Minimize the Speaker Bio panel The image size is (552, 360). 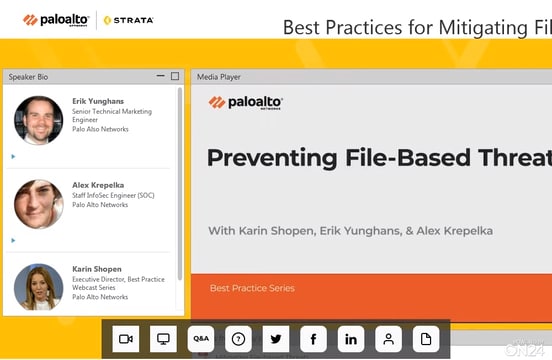click(161, 76)
